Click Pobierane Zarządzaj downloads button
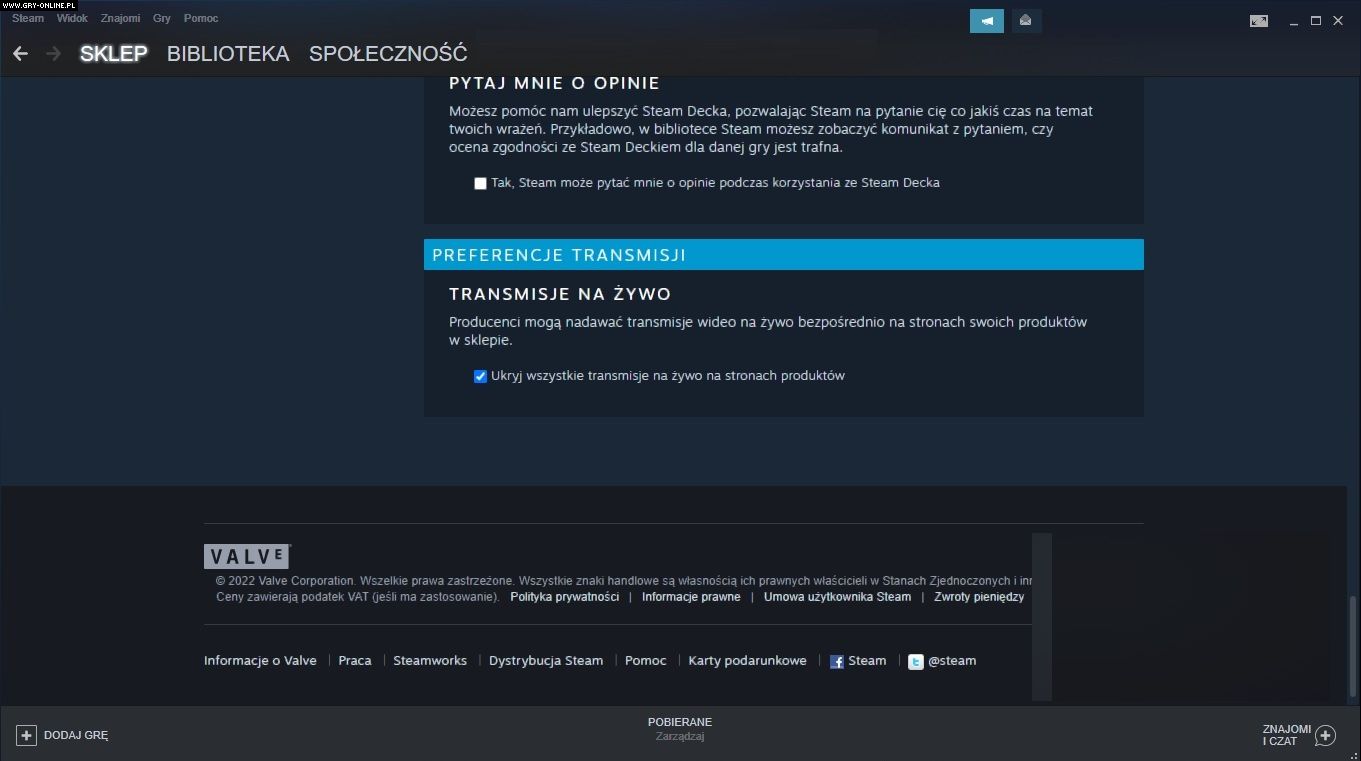 coord(680,729)
